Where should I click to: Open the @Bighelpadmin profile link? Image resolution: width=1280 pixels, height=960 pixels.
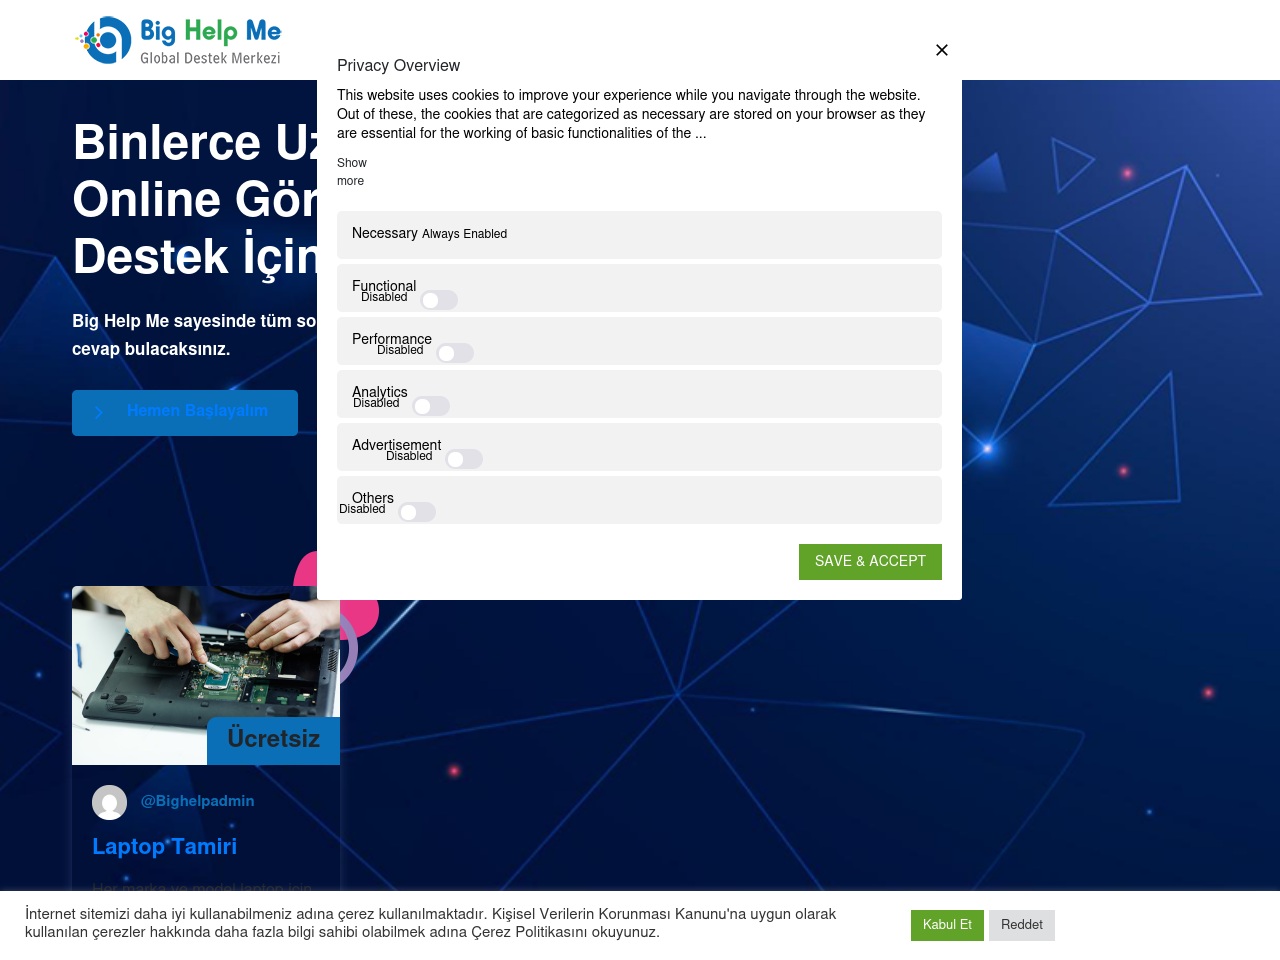point(197,801)
